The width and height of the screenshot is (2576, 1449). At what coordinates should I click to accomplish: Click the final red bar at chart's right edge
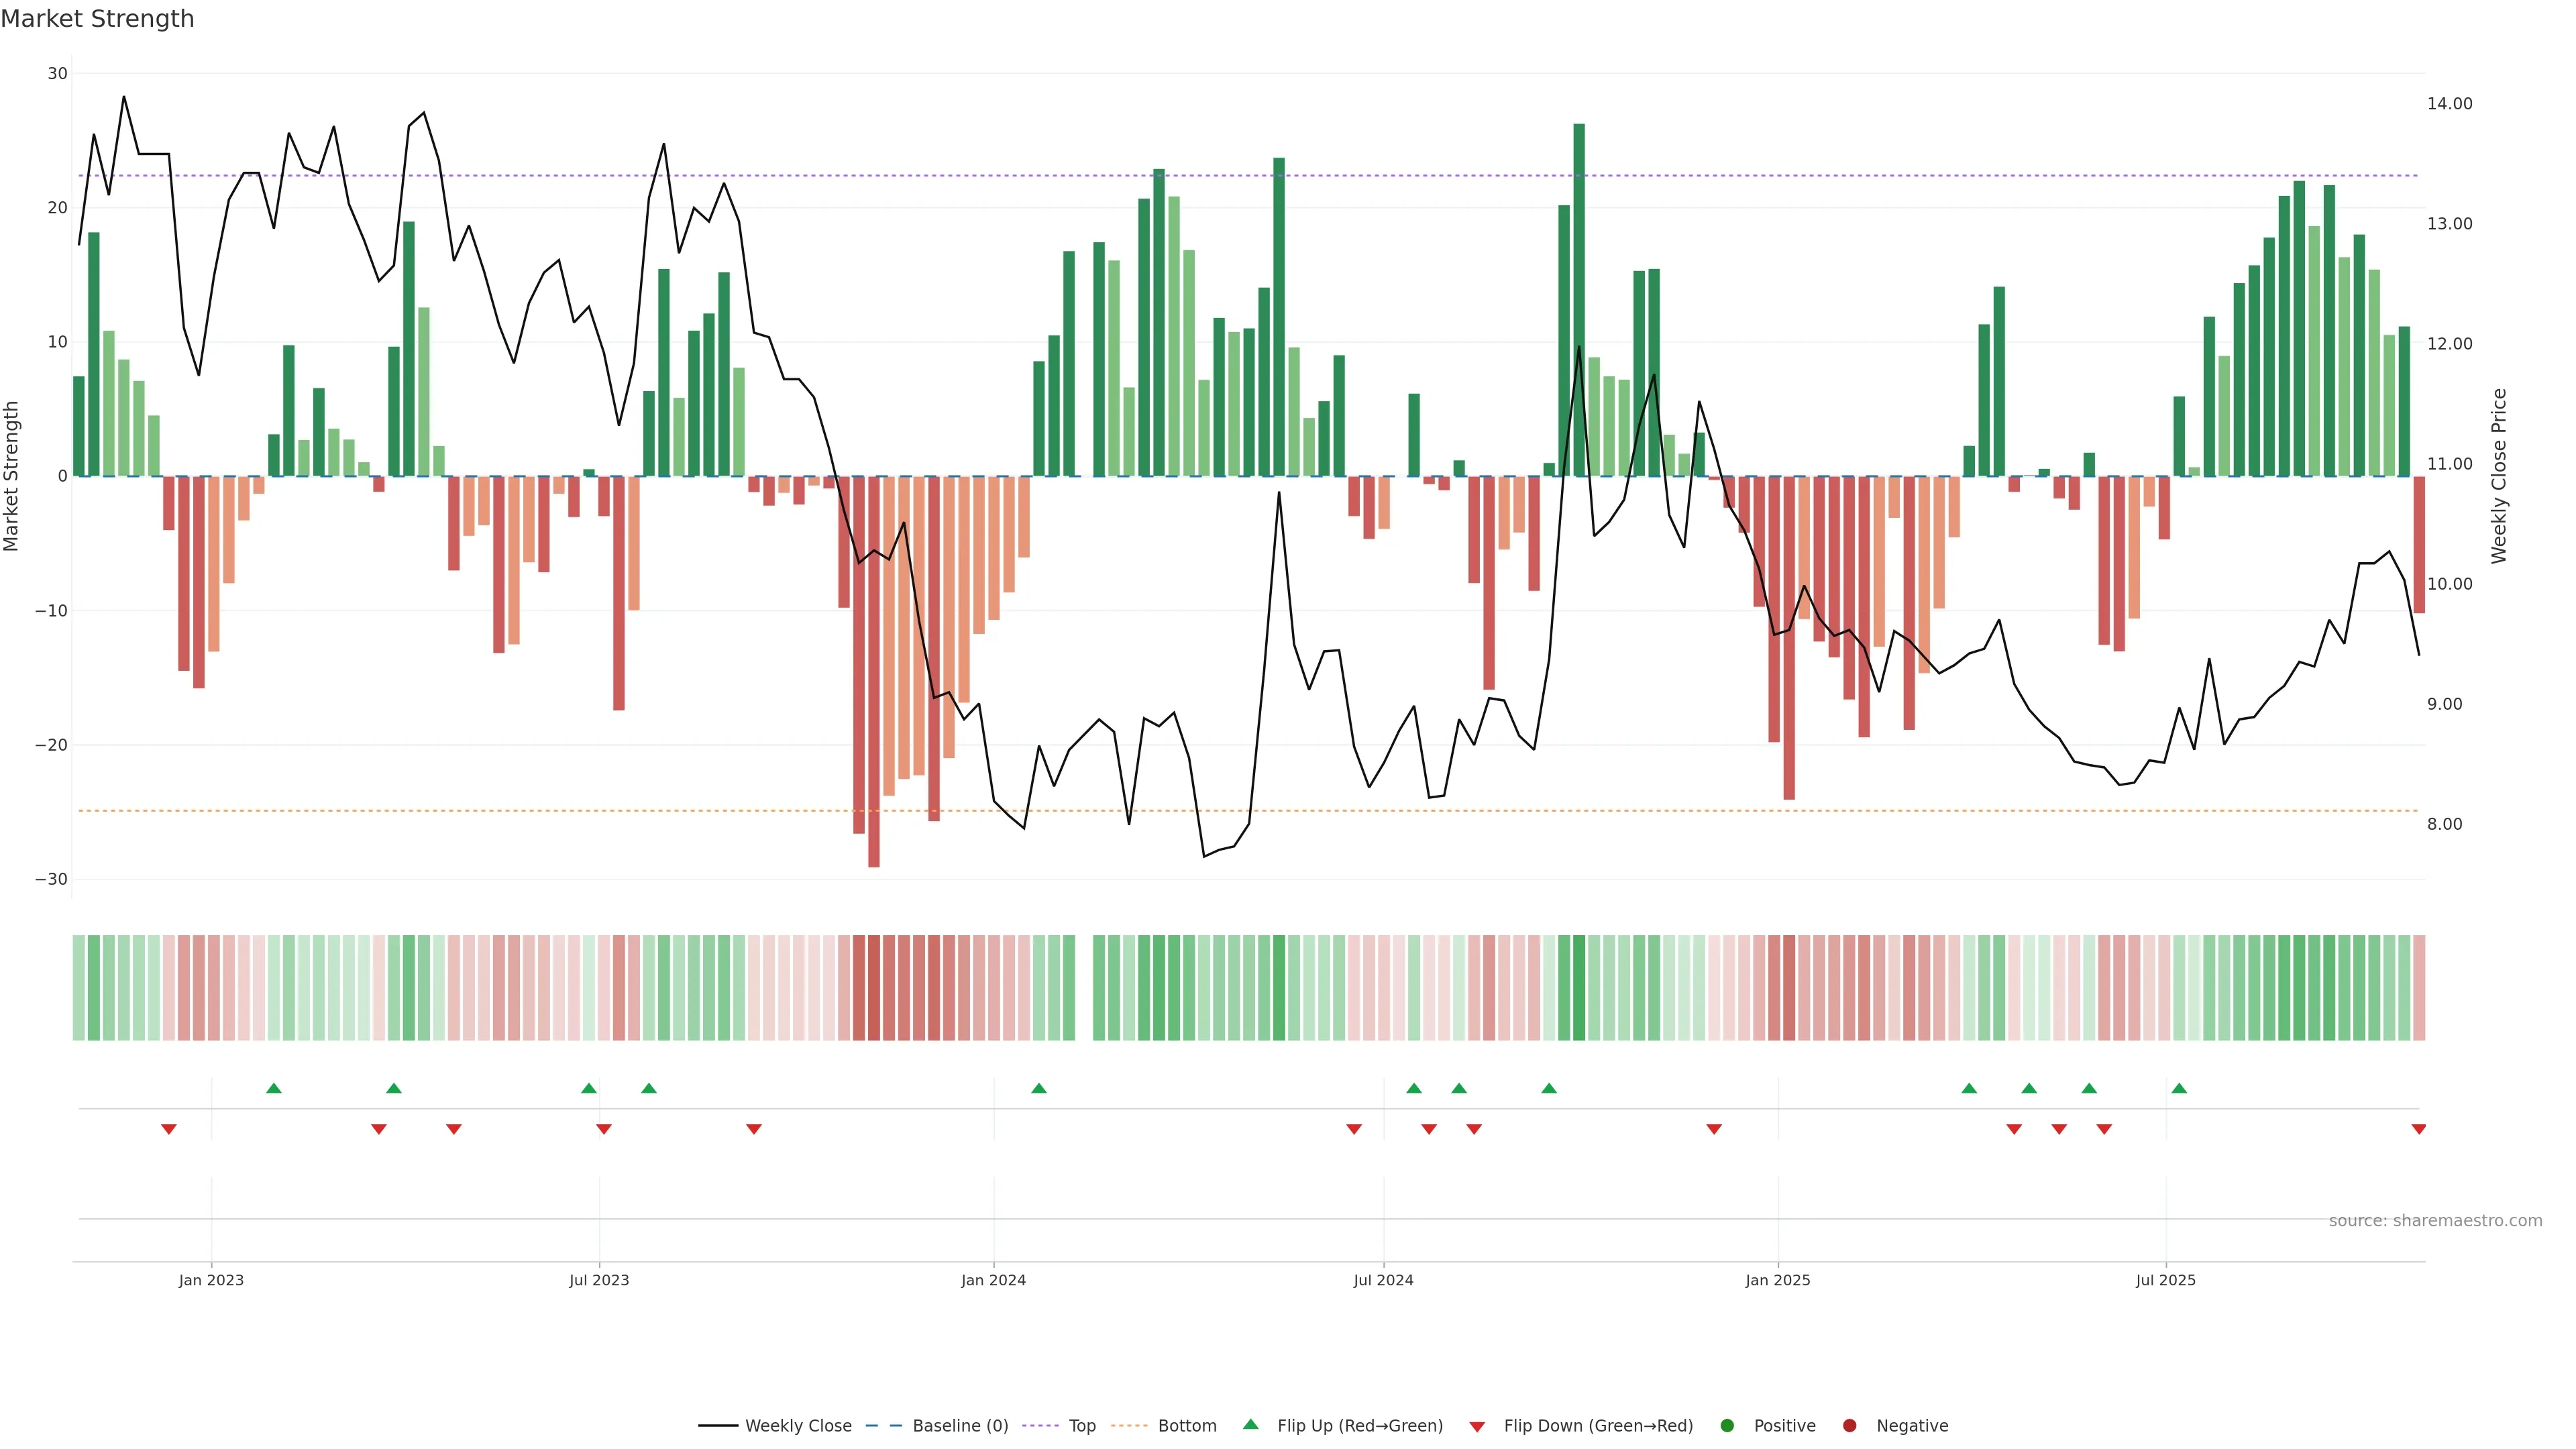(x=2419, y=545)
